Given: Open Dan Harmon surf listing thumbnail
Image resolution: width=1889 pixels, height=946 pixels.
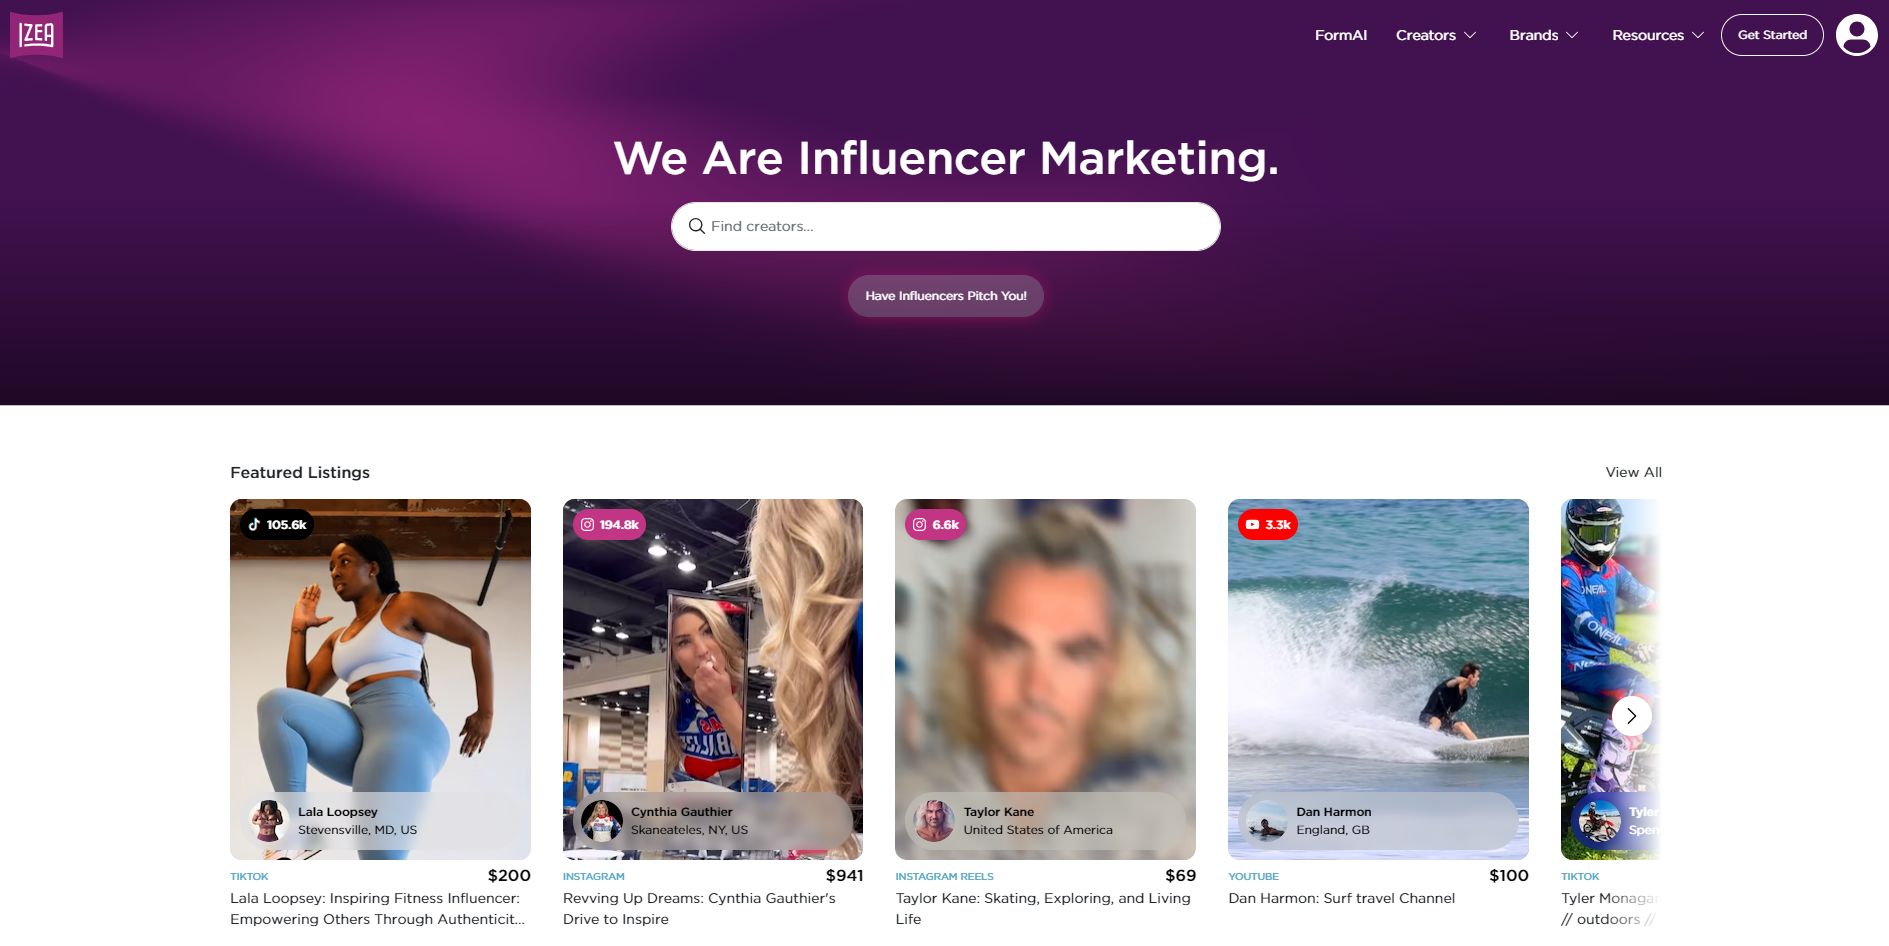Looking at the screenshot, I should click(1378, 679).
